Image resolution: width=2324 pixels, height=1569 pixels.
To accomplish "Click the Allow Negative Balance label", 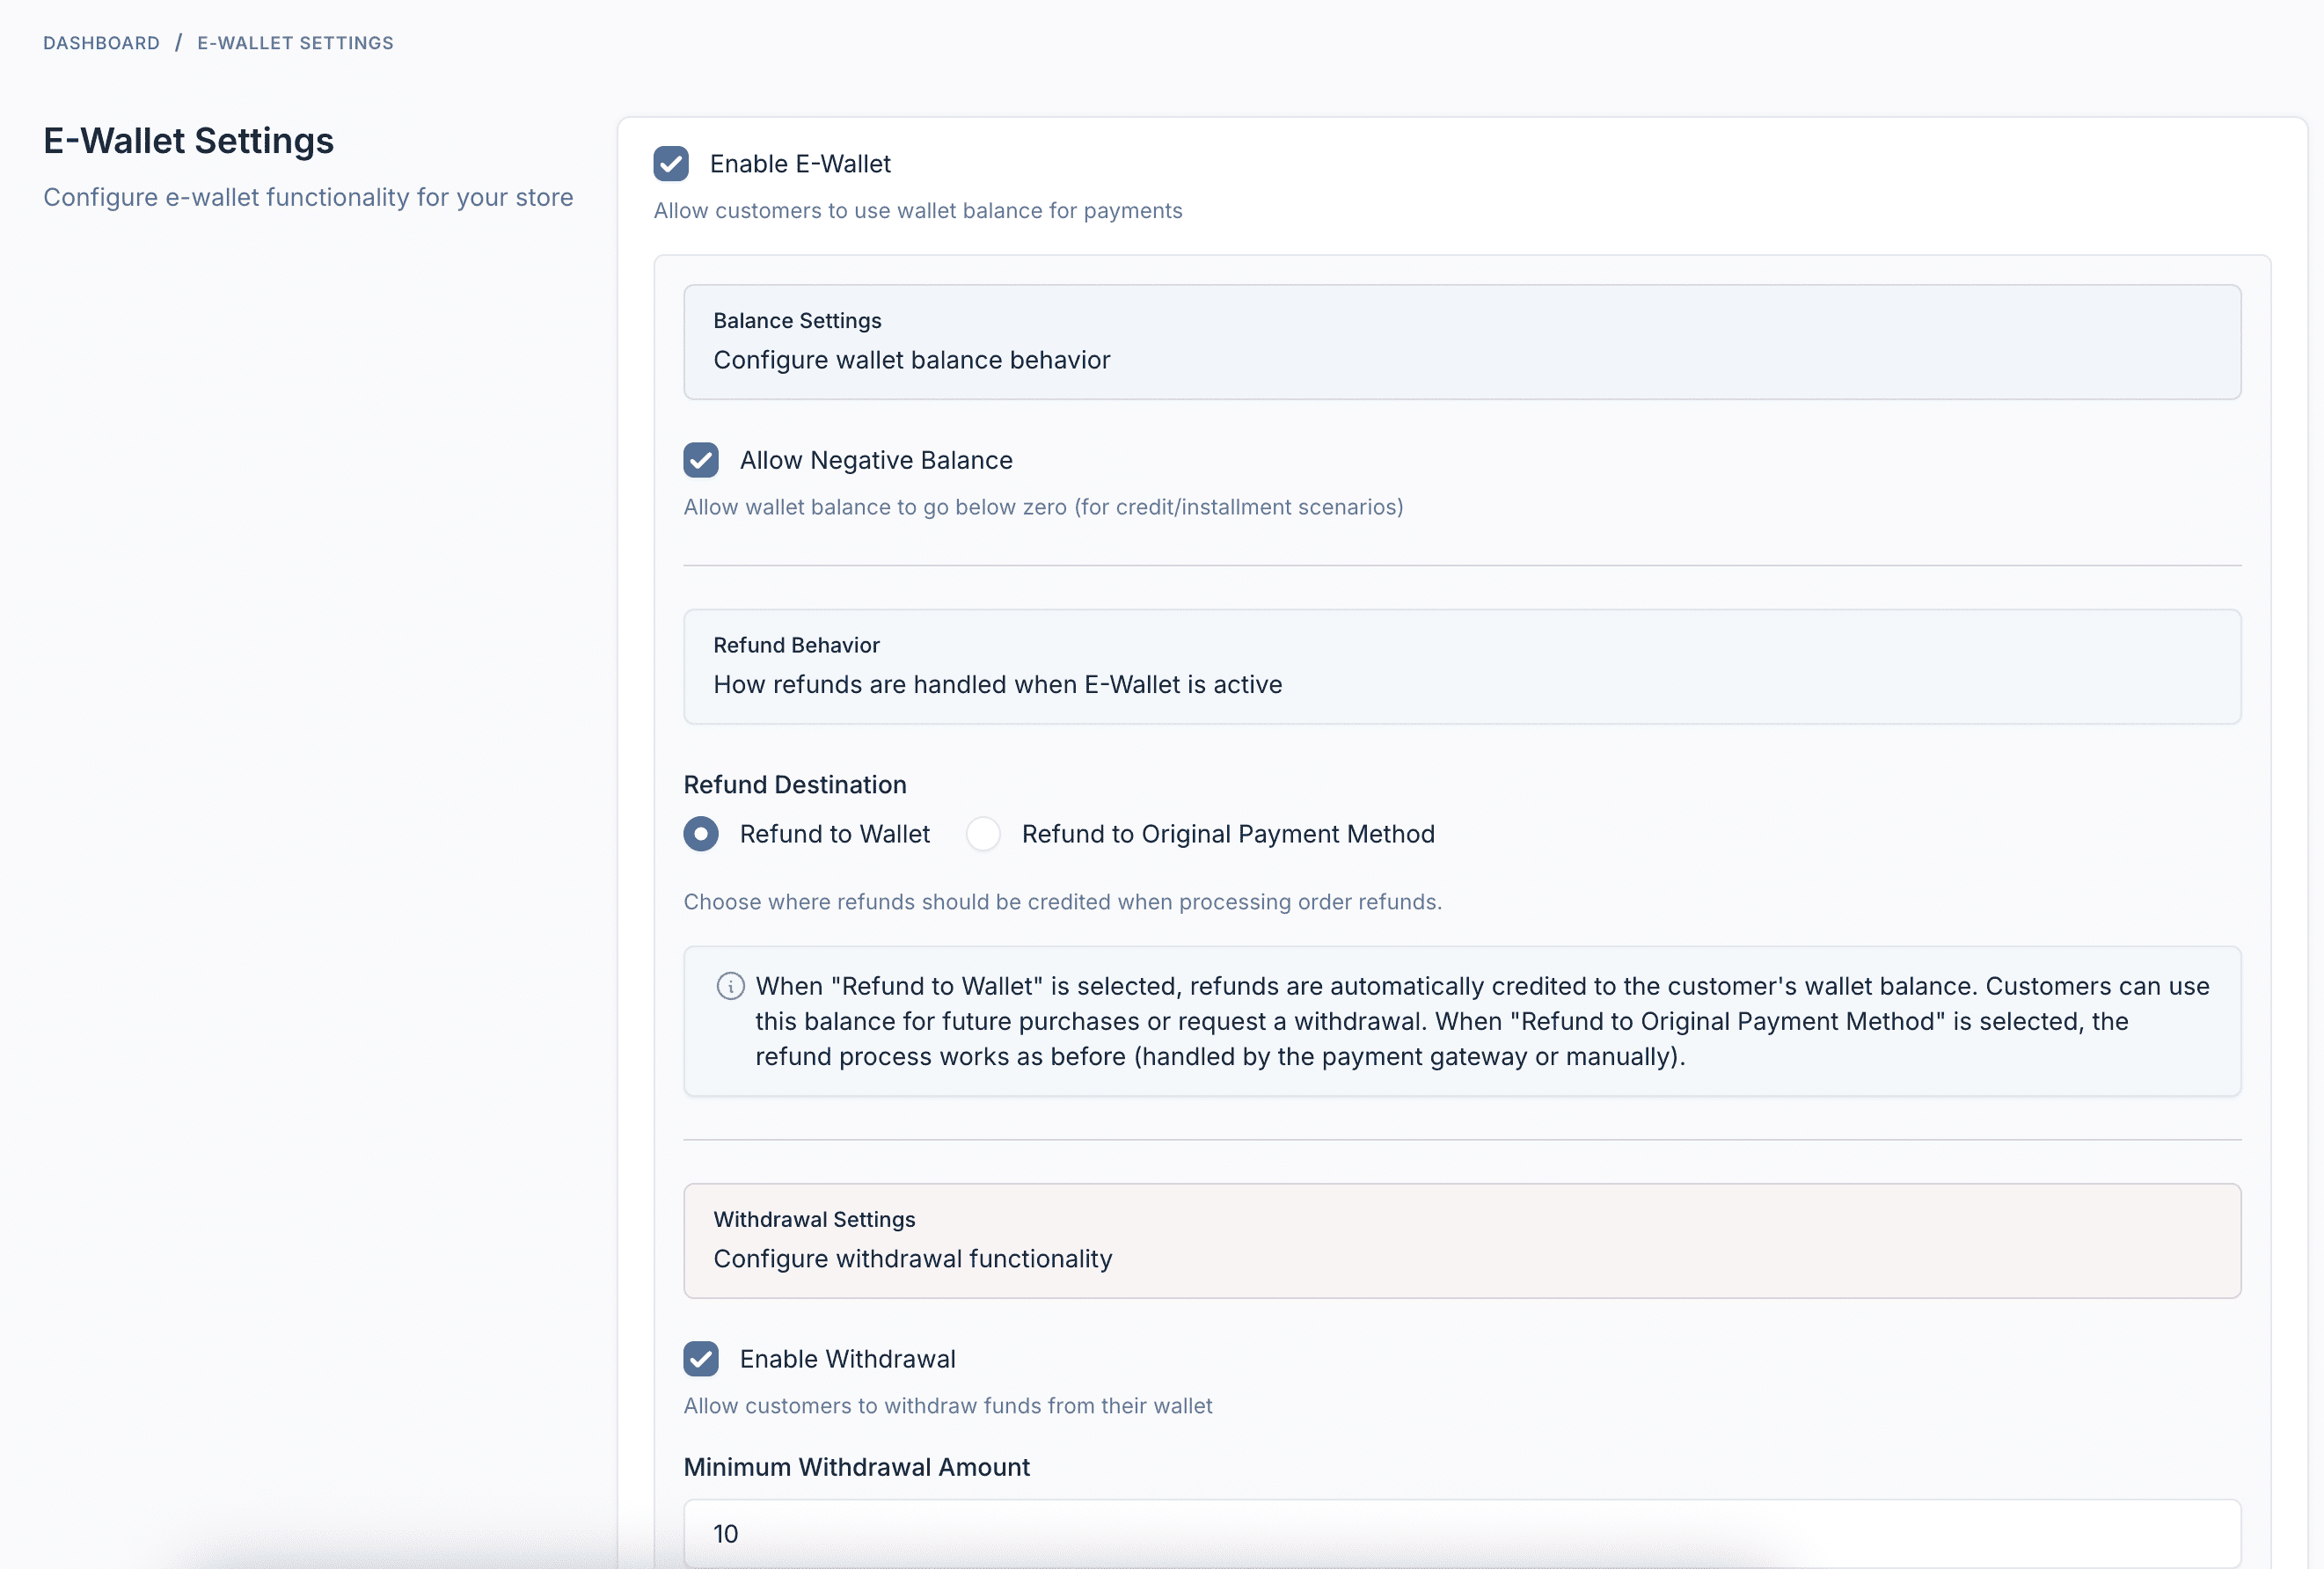I will [875, 460].
